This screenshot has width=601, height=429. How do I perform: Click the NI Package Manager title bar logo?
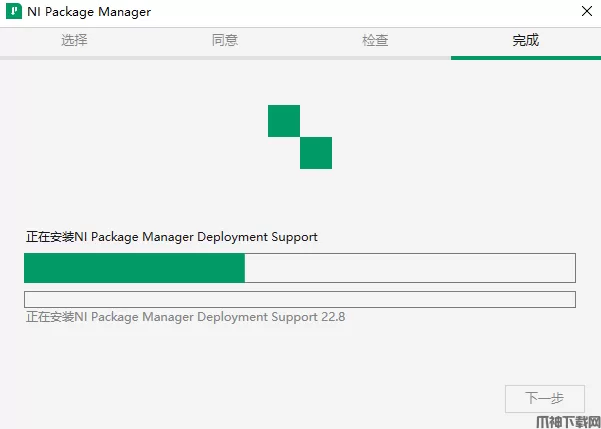click(14, 13)
